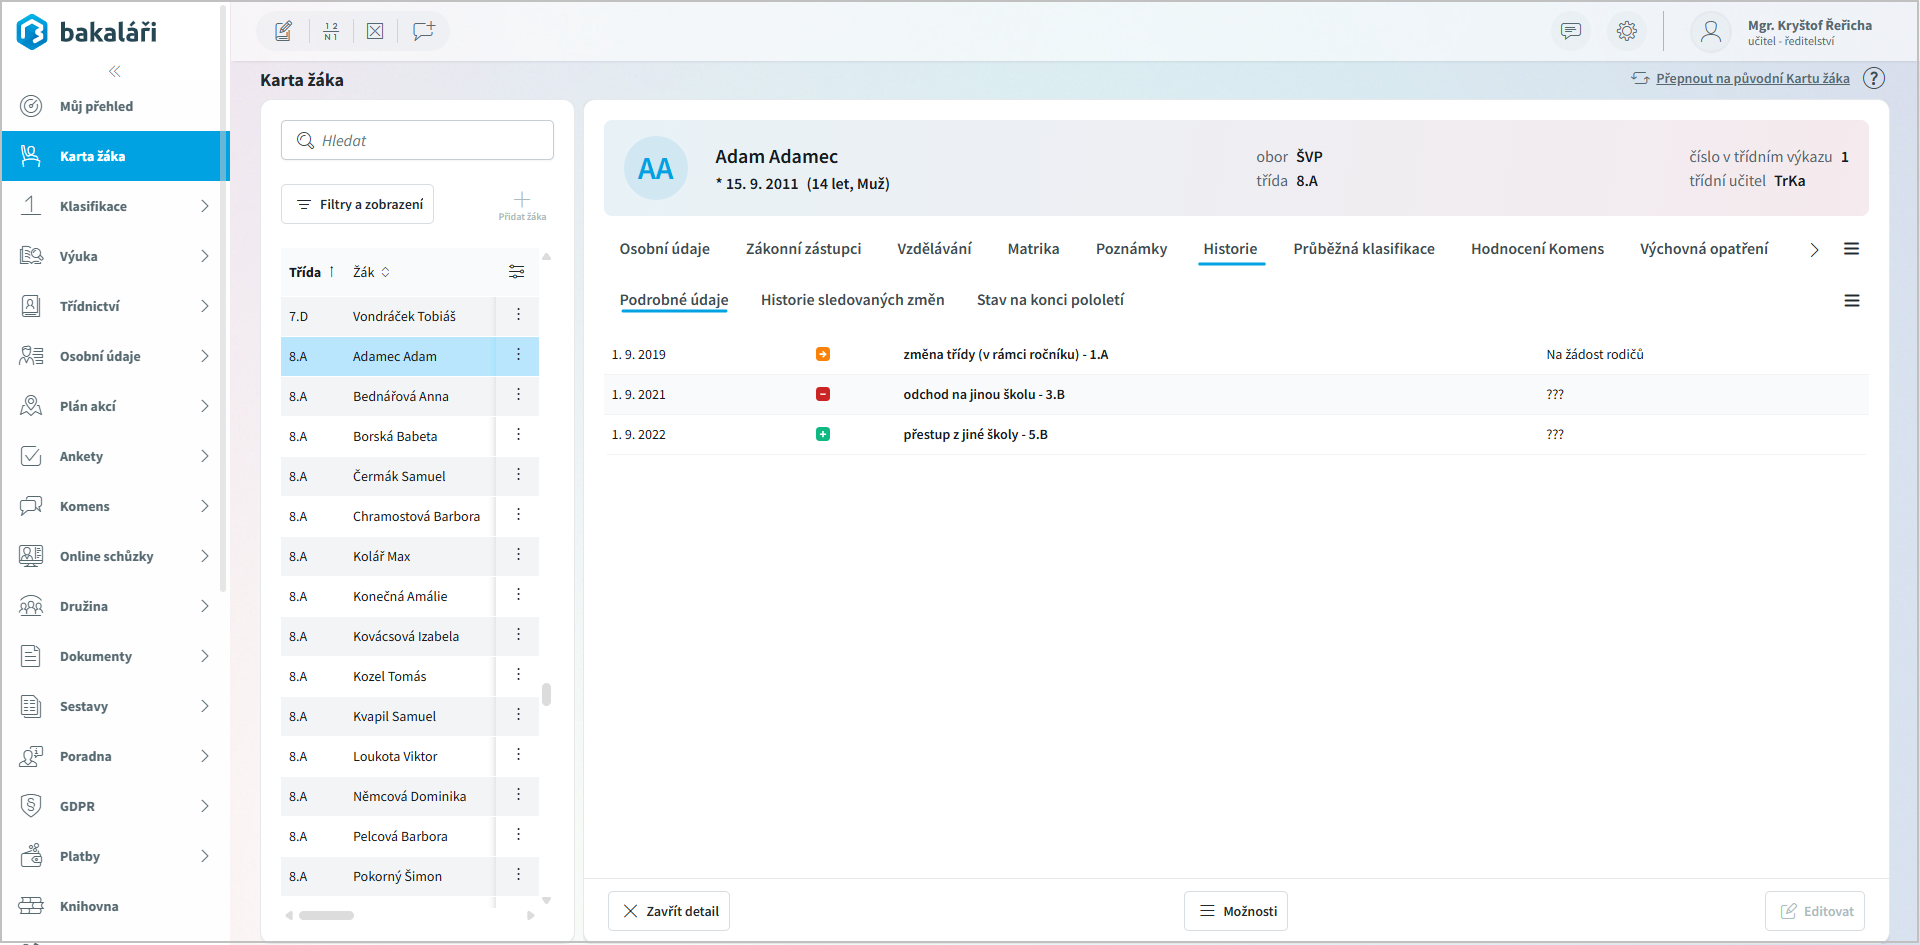
Task: Click the Přidat žáka plus icon
Action: pyautogui.click(x=522, y=200)
